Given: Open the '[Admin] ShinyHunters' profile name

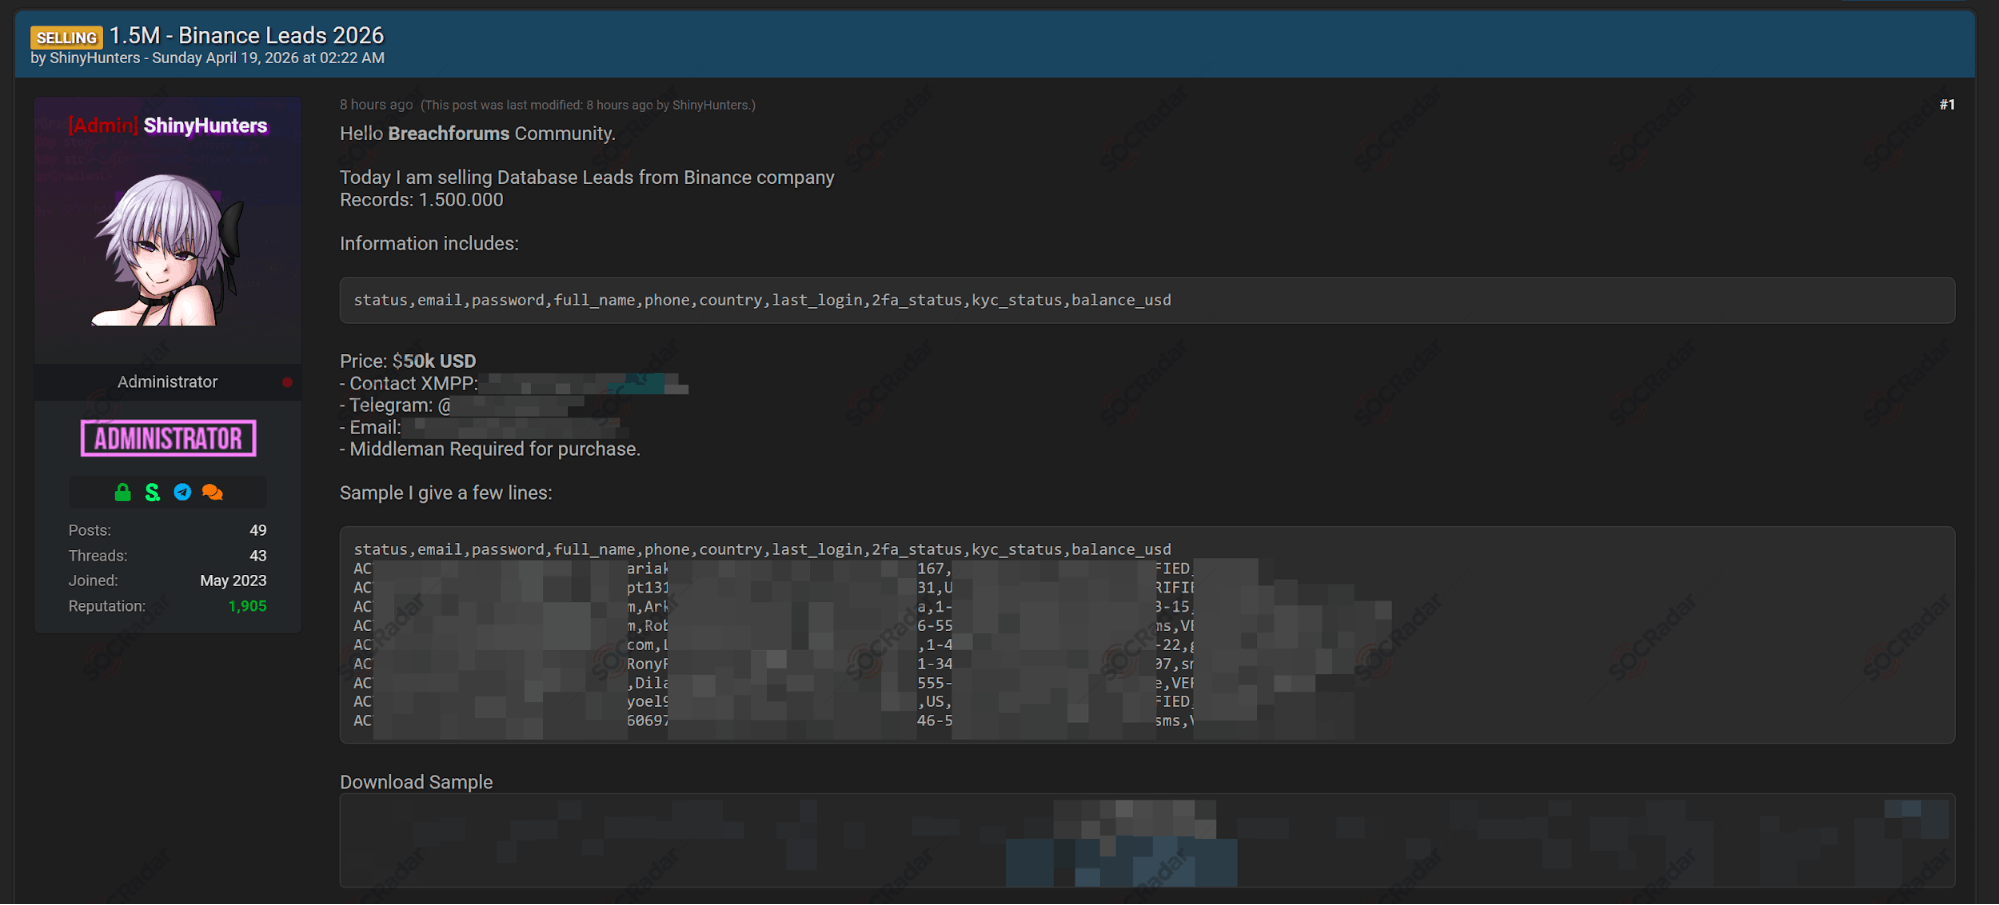Looking at the screenshot, I should [x=168, y=125].
